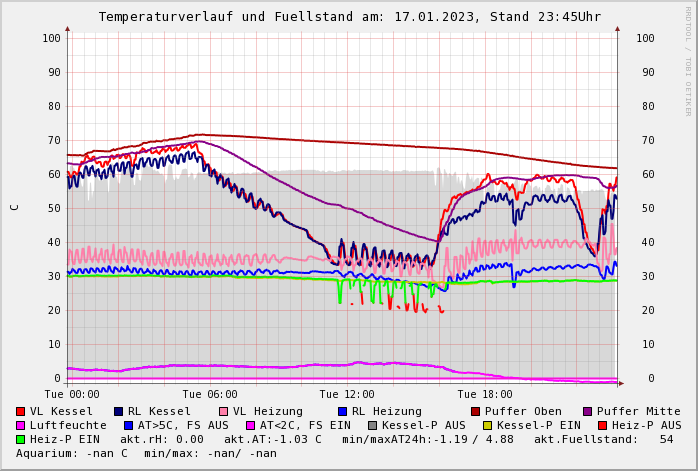Click the Aquarium status line
Viewport: 698px width, 471px height.
click(146, 453)
